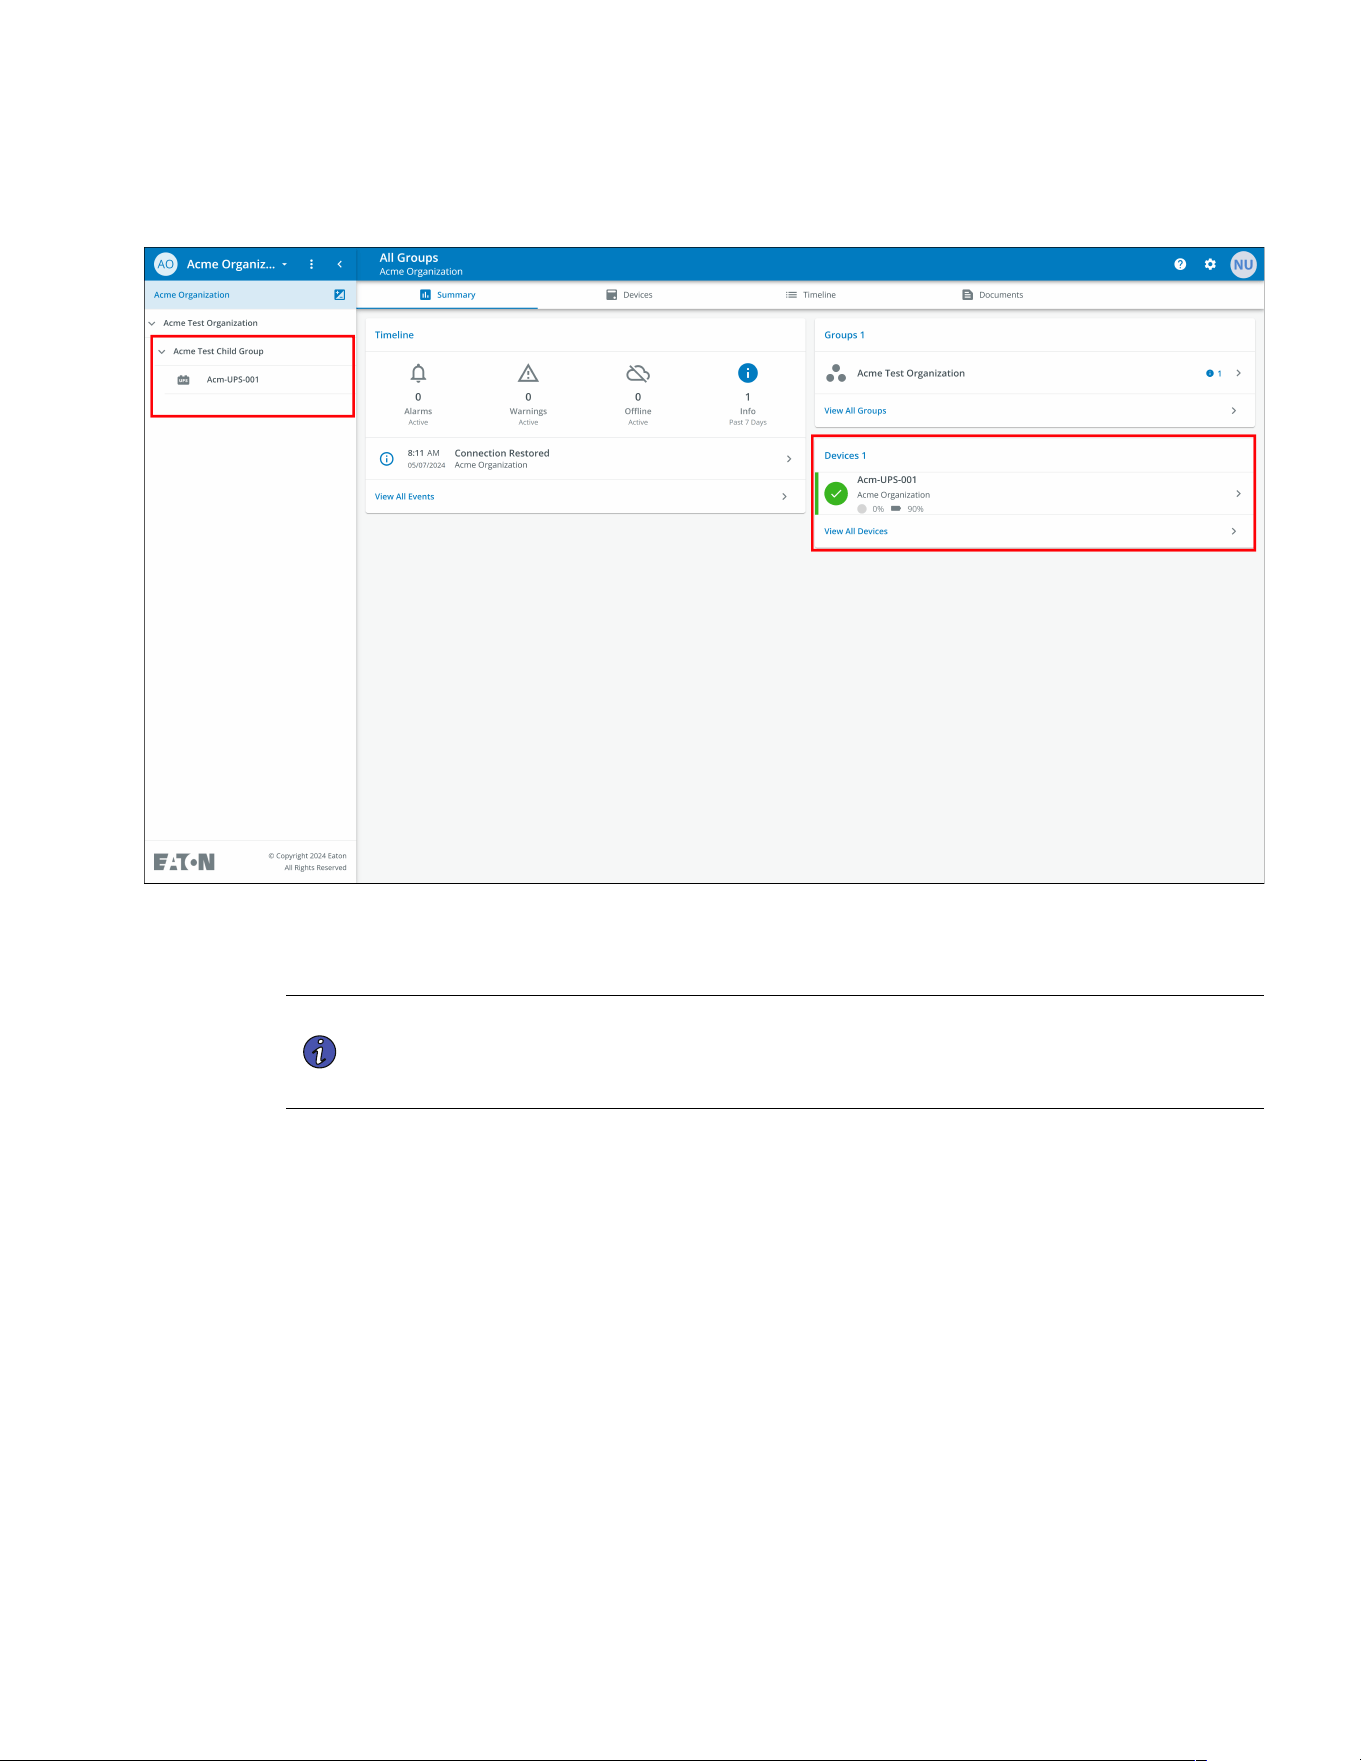Open the NU user profile avatar
This screenshot has height=1761, width=1361.
pyautogui.click(x=1243, y=265)
